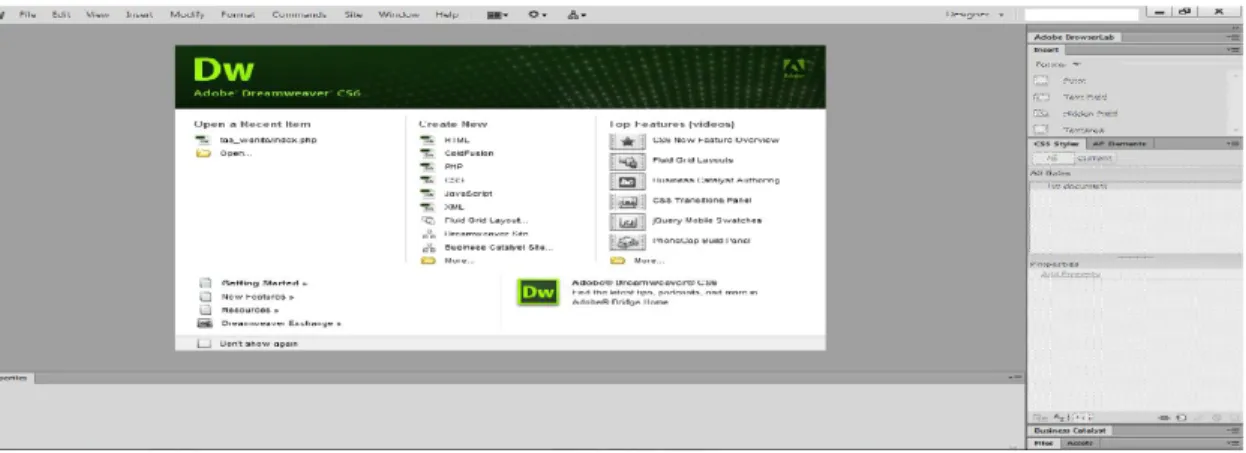Open the Layout dropdown in the menu bar
This screenshot has width=1246, height=453.
498,15
